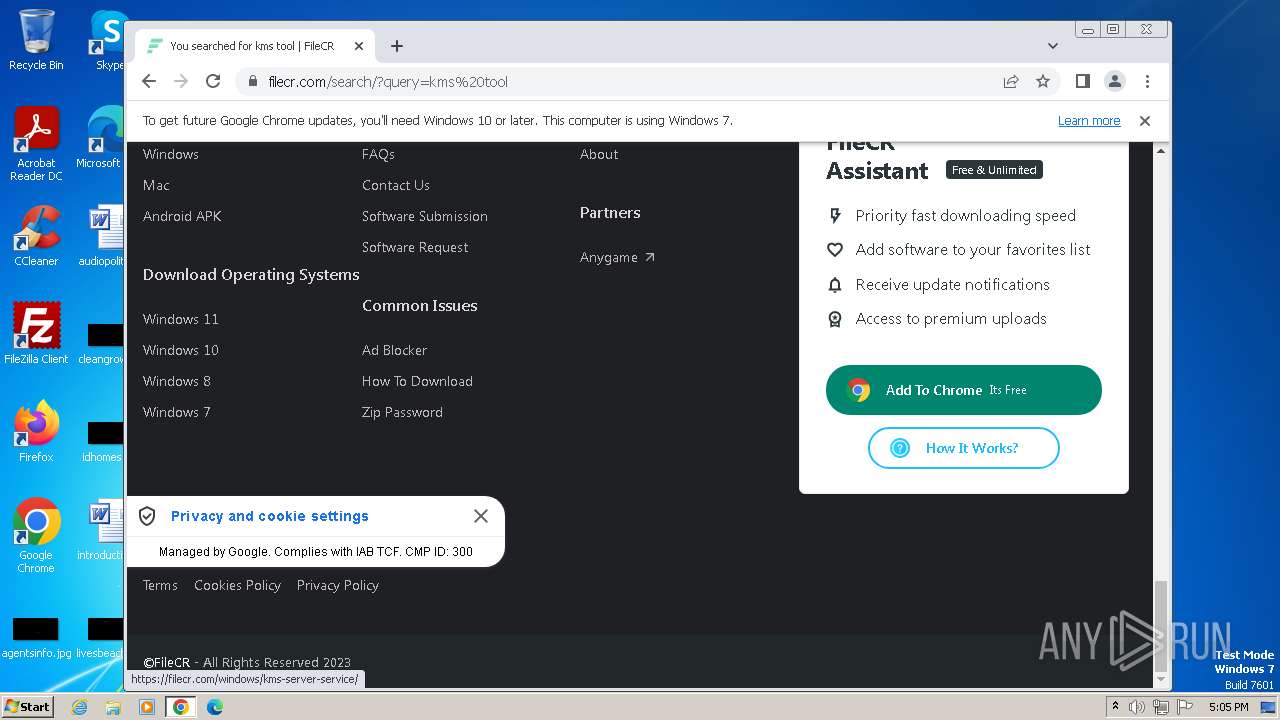Click the Add To Chrome button
Viewport: 1280px width, 720px height.
pos(964,390)
